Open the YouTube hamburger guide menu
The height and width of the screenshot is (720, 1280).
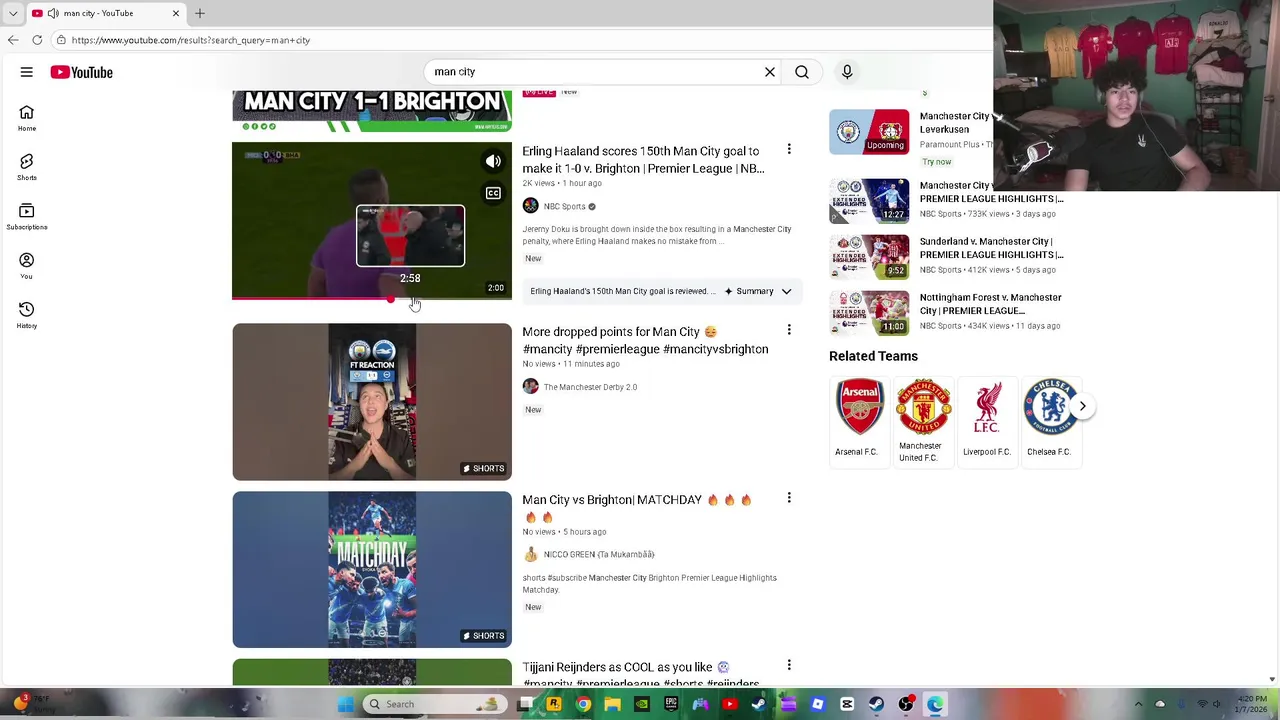pyautogui.click(x=27, y=72)
